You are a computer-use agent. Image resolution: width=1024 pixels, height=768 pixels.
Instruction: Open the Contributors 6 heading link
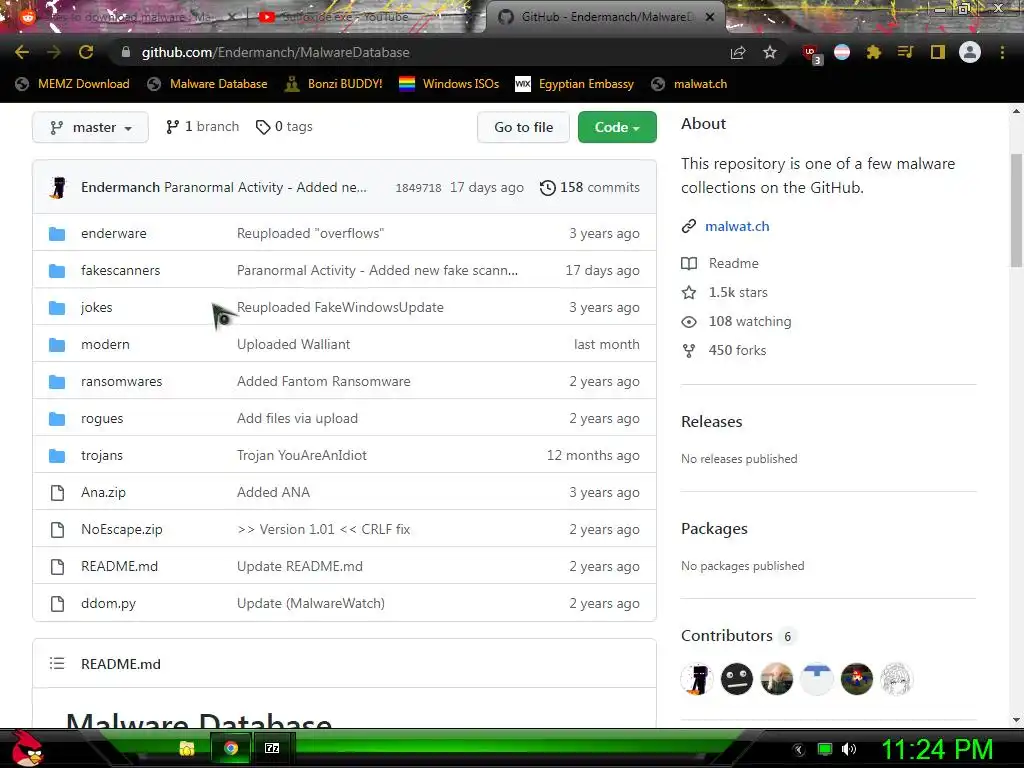coord(738,635)
